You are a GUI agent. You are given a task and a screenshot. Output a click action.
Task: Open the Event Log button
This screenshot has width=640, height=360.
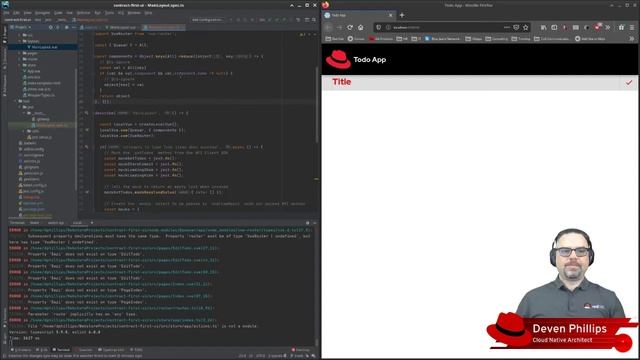[x=300, y=350]
